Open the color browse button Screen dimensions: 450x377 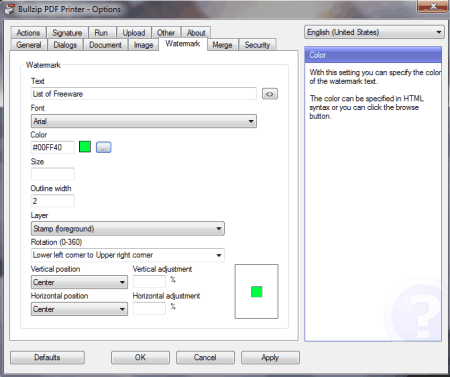coord(104,147)
